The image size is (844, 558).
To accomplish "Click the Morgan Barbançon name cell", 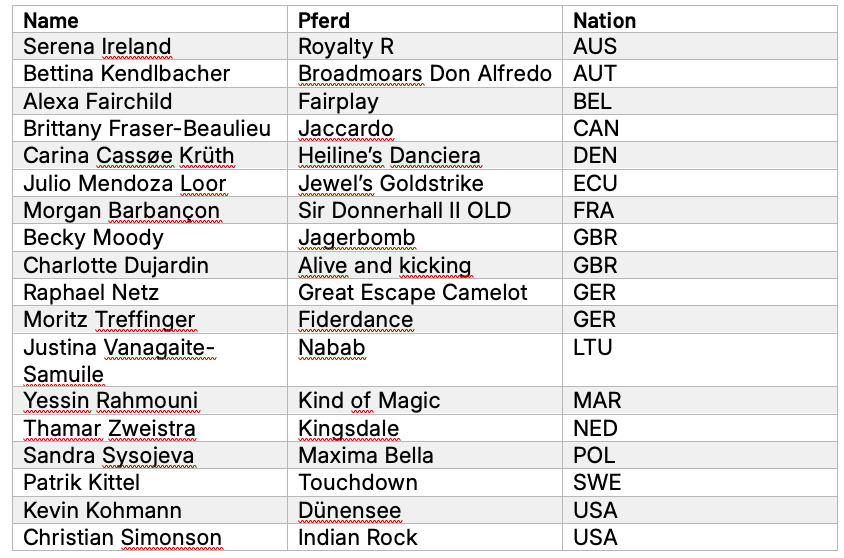I will [x=121, y=211].
